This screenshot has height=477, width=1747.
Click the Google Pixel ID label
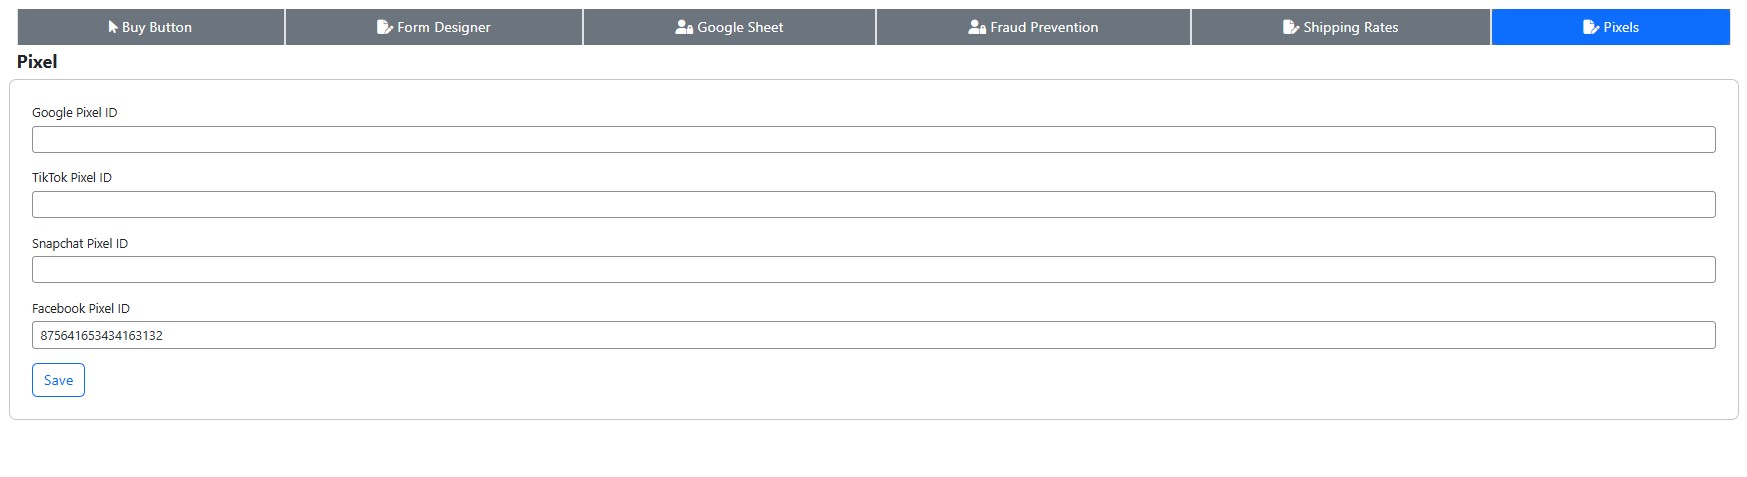click(x=75, y=113)
